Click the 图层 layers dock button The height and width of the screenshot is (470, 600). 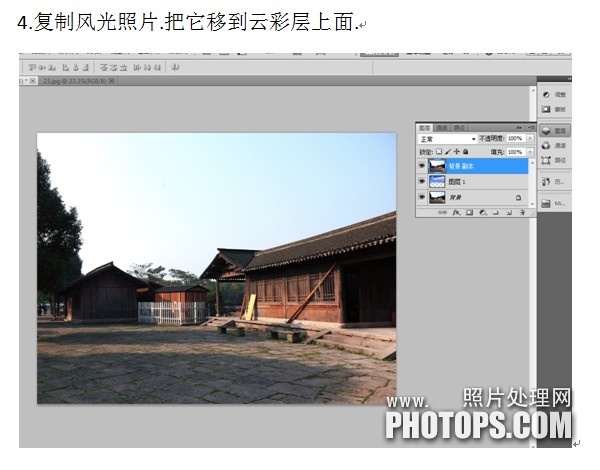click(554, 131)
